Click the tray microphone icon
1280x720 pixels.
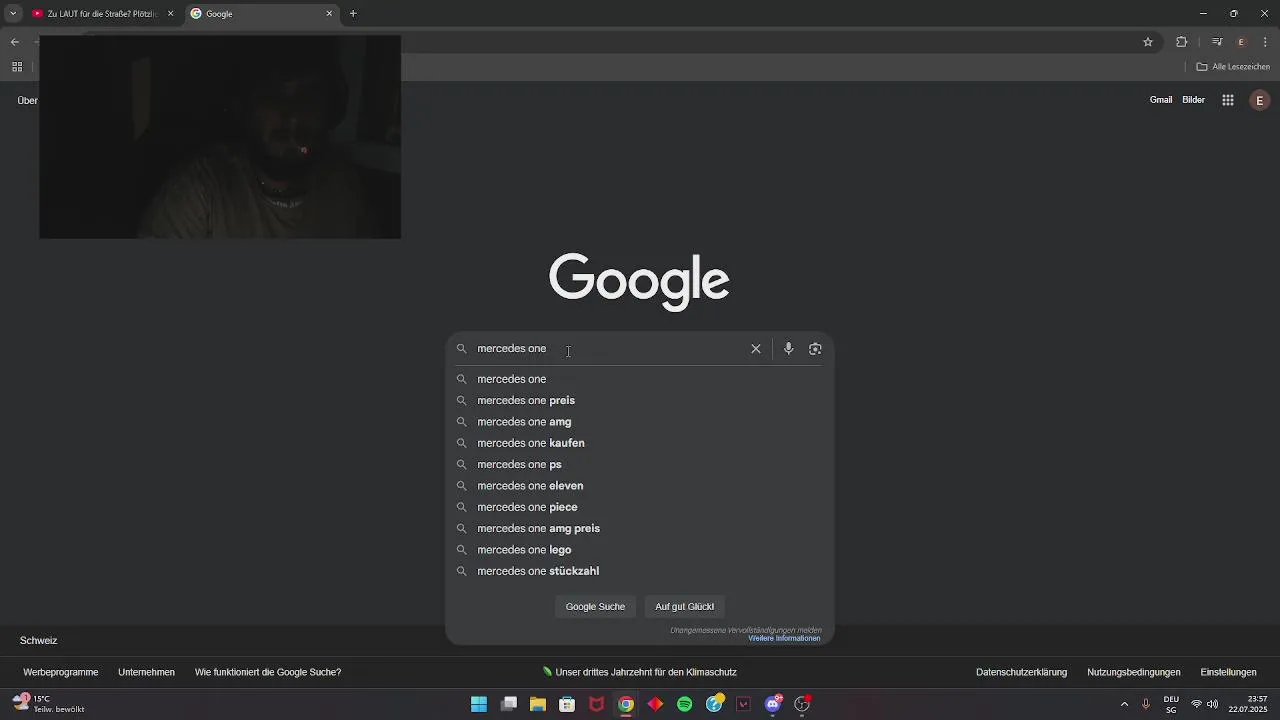1146,704
